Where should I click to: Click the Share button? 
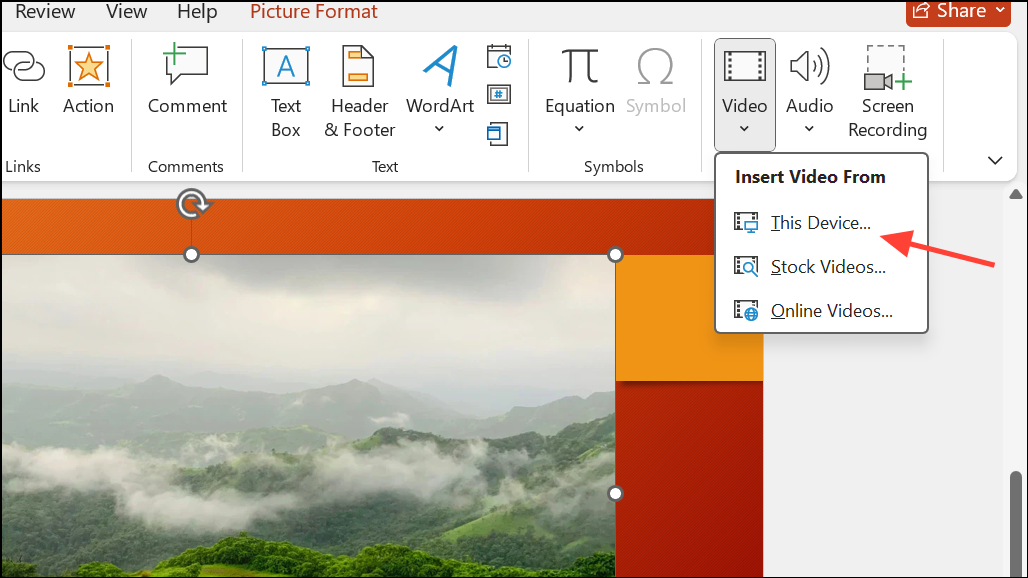(957, 11)
